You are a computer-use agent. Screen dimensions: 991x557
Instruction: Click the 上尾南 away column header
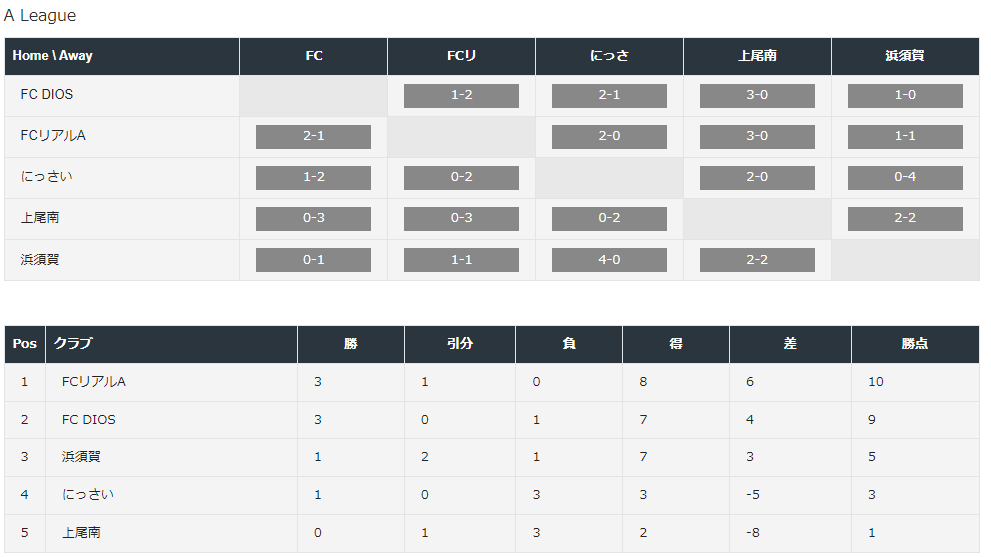pyautogui.click(x=757, y=56)
